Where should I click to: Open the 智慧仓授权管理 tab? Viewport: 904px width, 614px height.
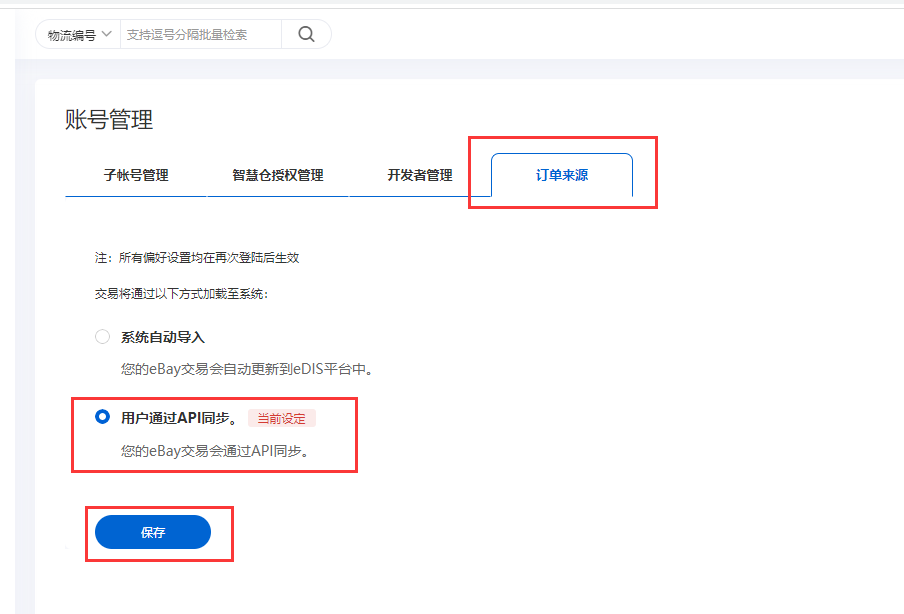[278, 175]
